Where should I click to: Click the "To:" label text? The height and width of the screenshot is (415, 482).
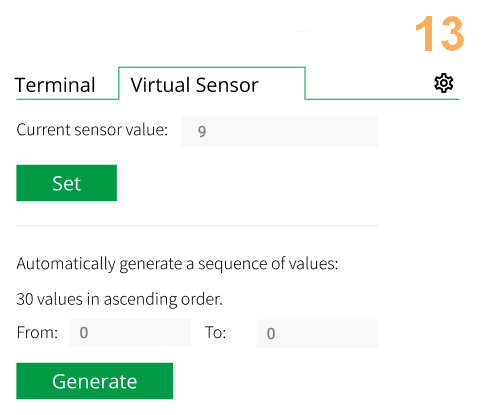pos(216,333)
